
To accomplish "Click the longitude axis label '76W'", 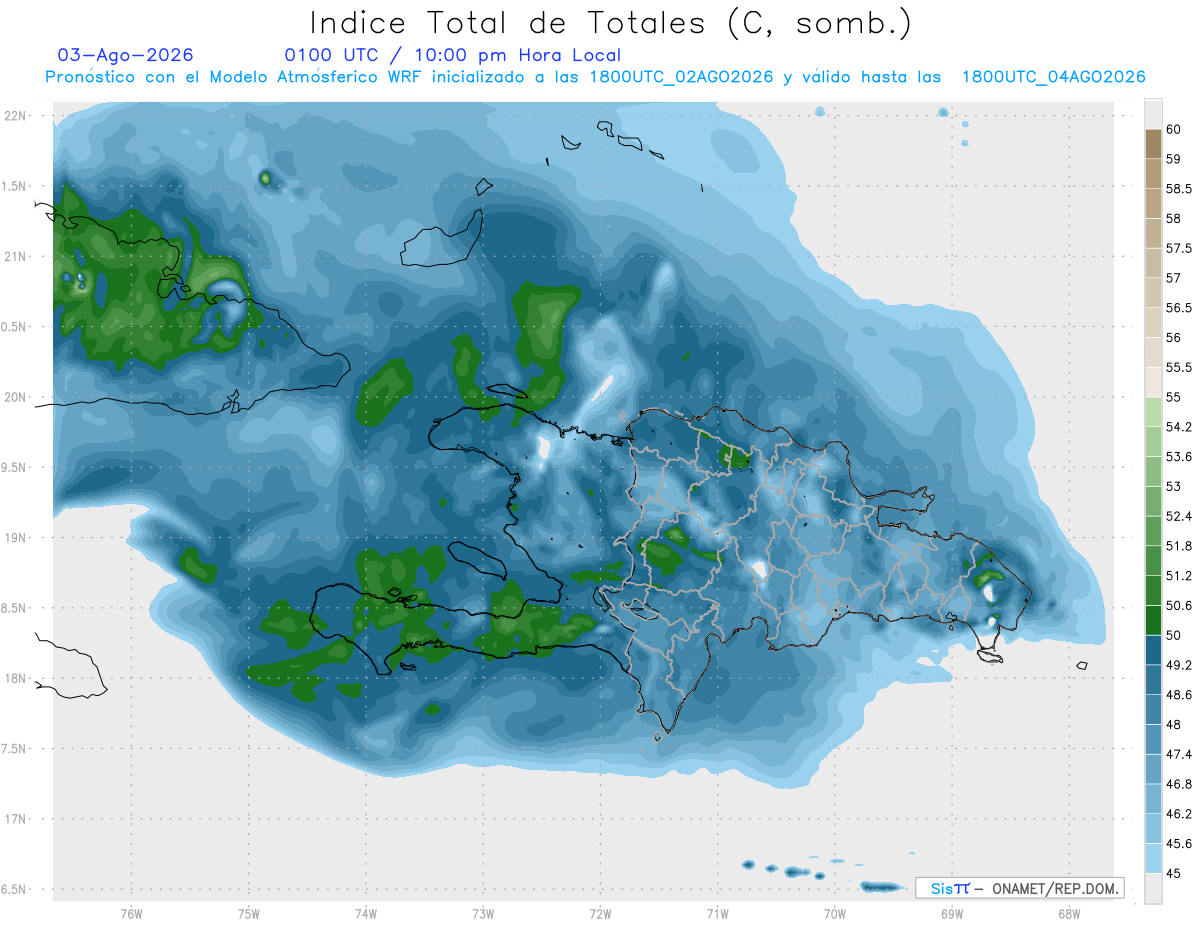I will click(131, 914).
